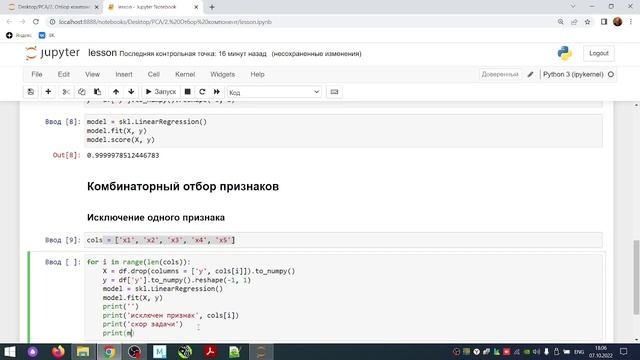Open the Edit menu

click(64, 74)
